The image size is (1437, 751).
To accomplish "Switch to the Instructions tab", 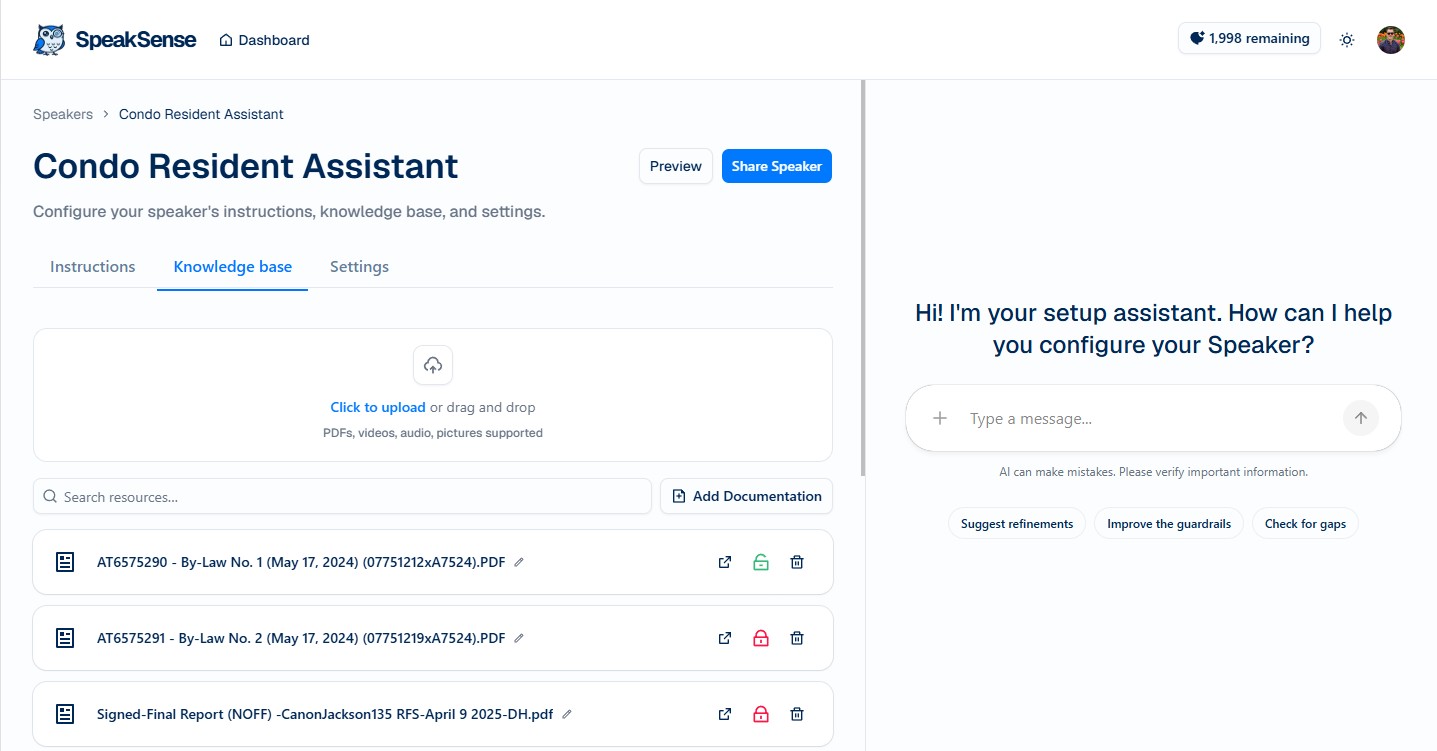I will pyautogui.click(x=93, y=267).
